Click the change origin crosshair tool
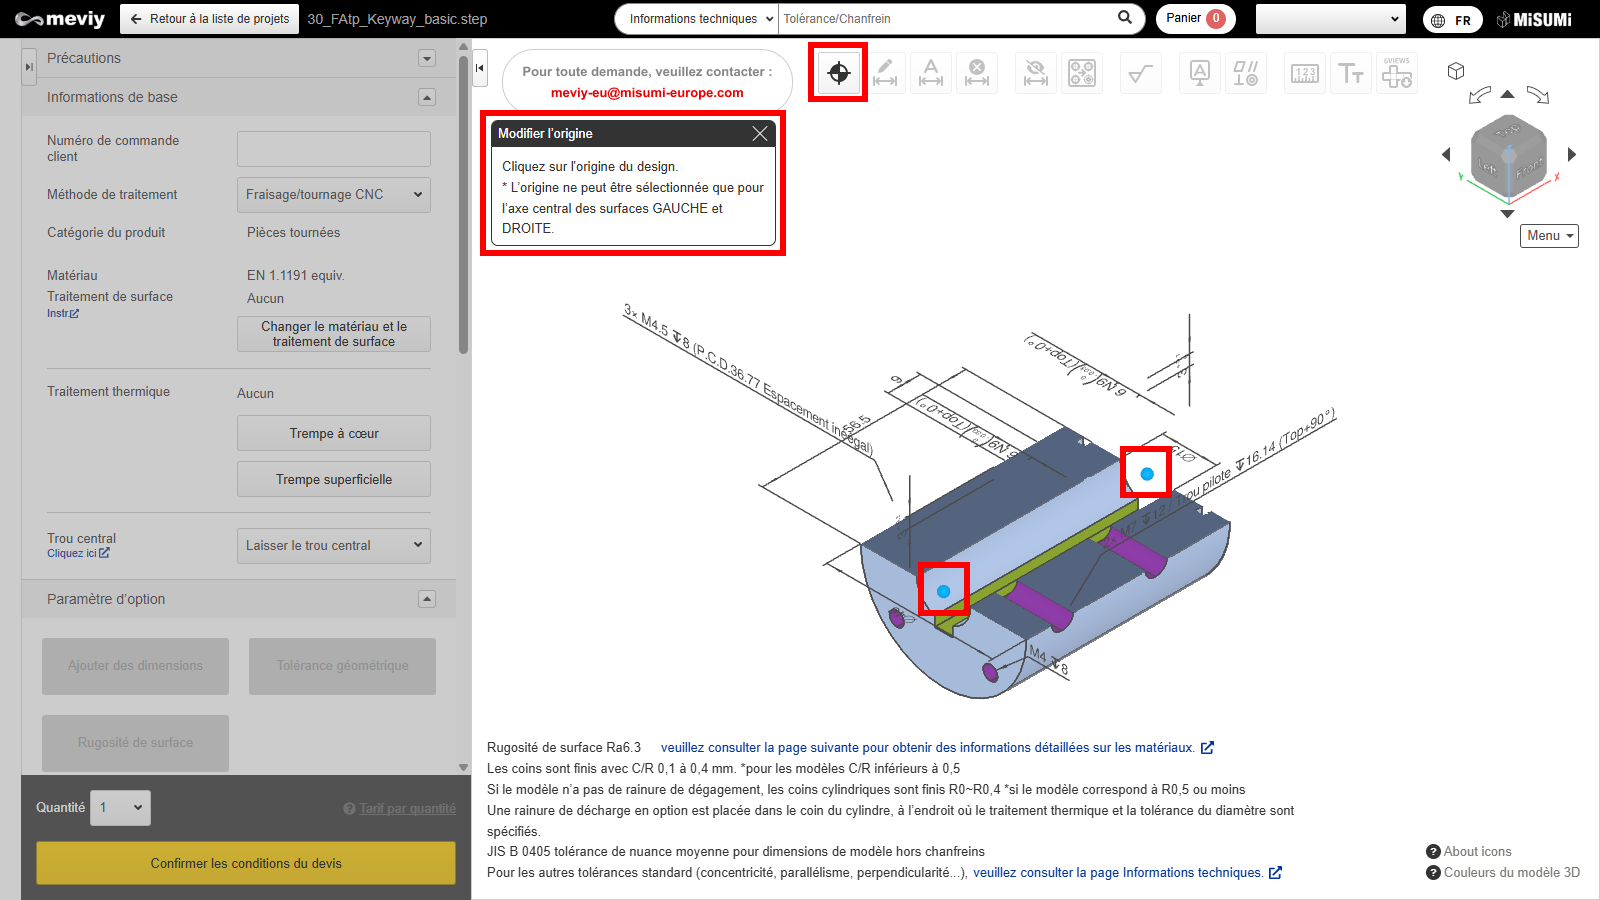Image resolution: width=1600 pixels, height=900 pixels. point(838,73)
